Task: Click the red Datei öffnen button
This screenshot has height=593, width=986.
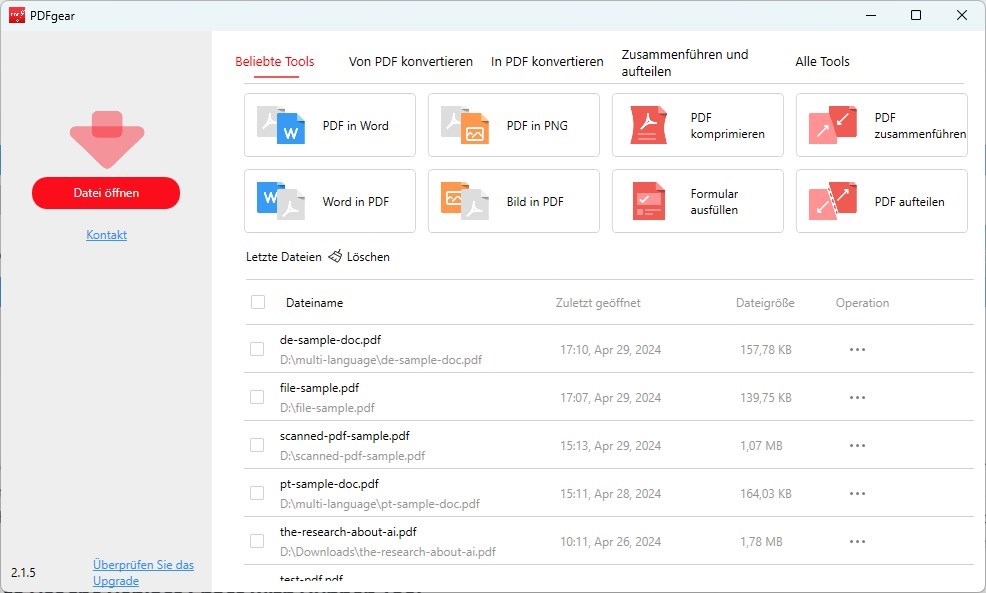Action: [106, 192]
